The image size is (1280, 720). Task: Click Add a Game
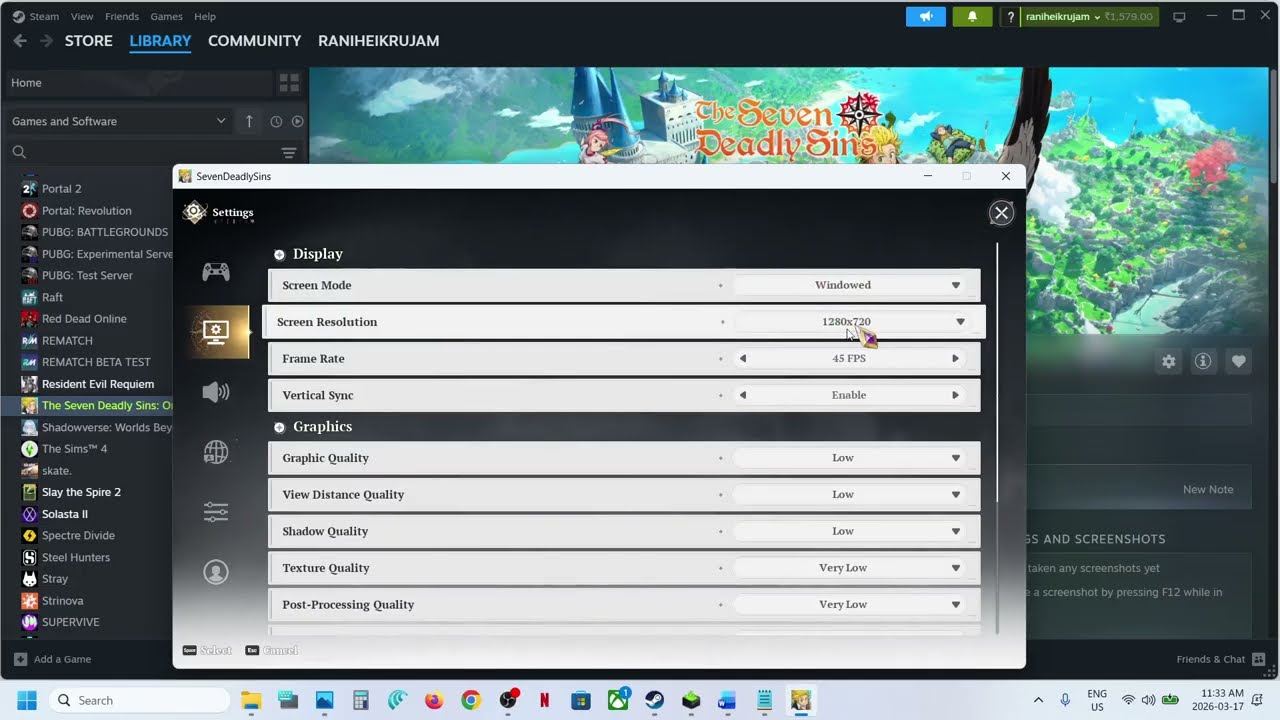tap(53, 659)
